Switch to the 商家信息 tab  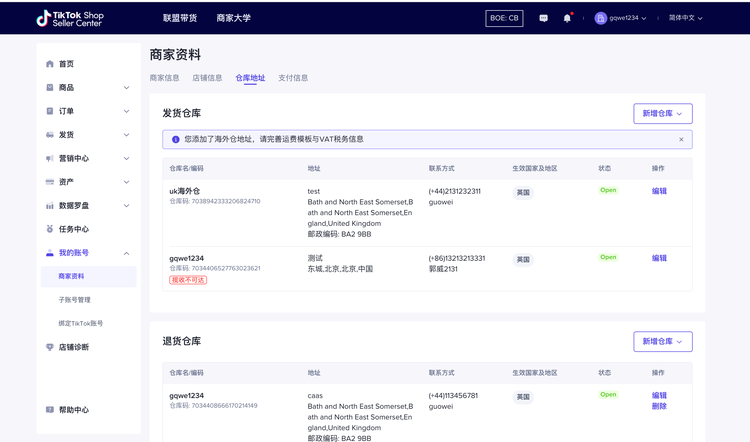[165, 78]
